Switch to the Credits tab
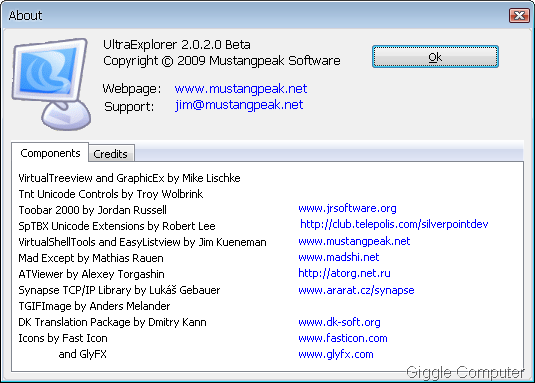The height and width of the screenshot is (383, 535). pos(111,154)
